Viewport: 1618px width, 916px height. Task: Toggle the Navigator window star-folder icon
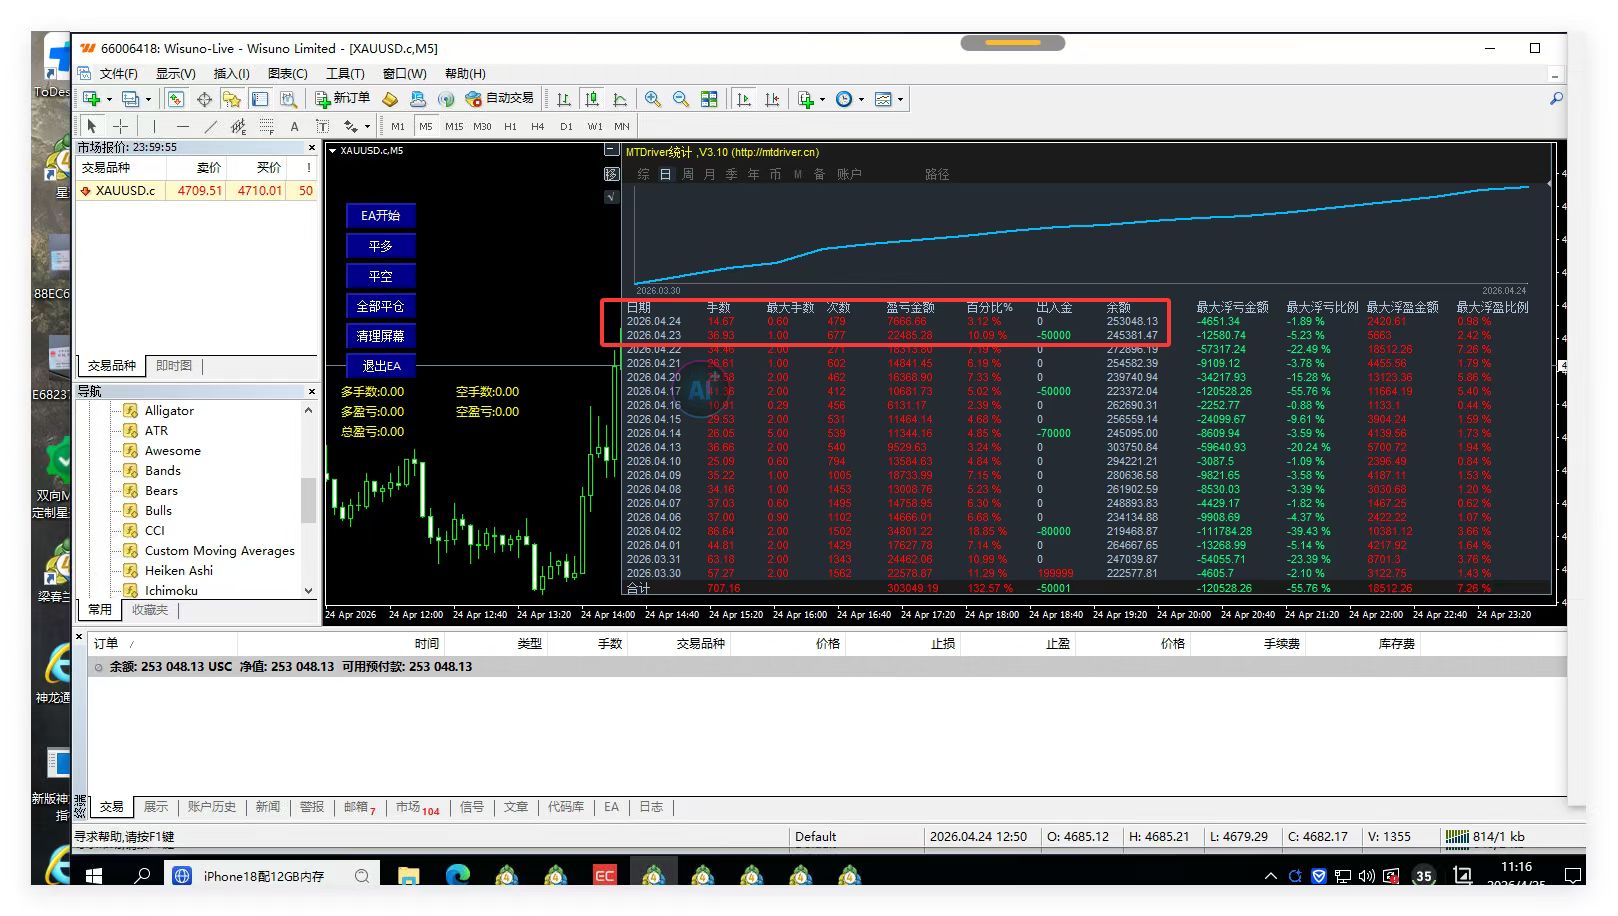click(x=232, y=99)
